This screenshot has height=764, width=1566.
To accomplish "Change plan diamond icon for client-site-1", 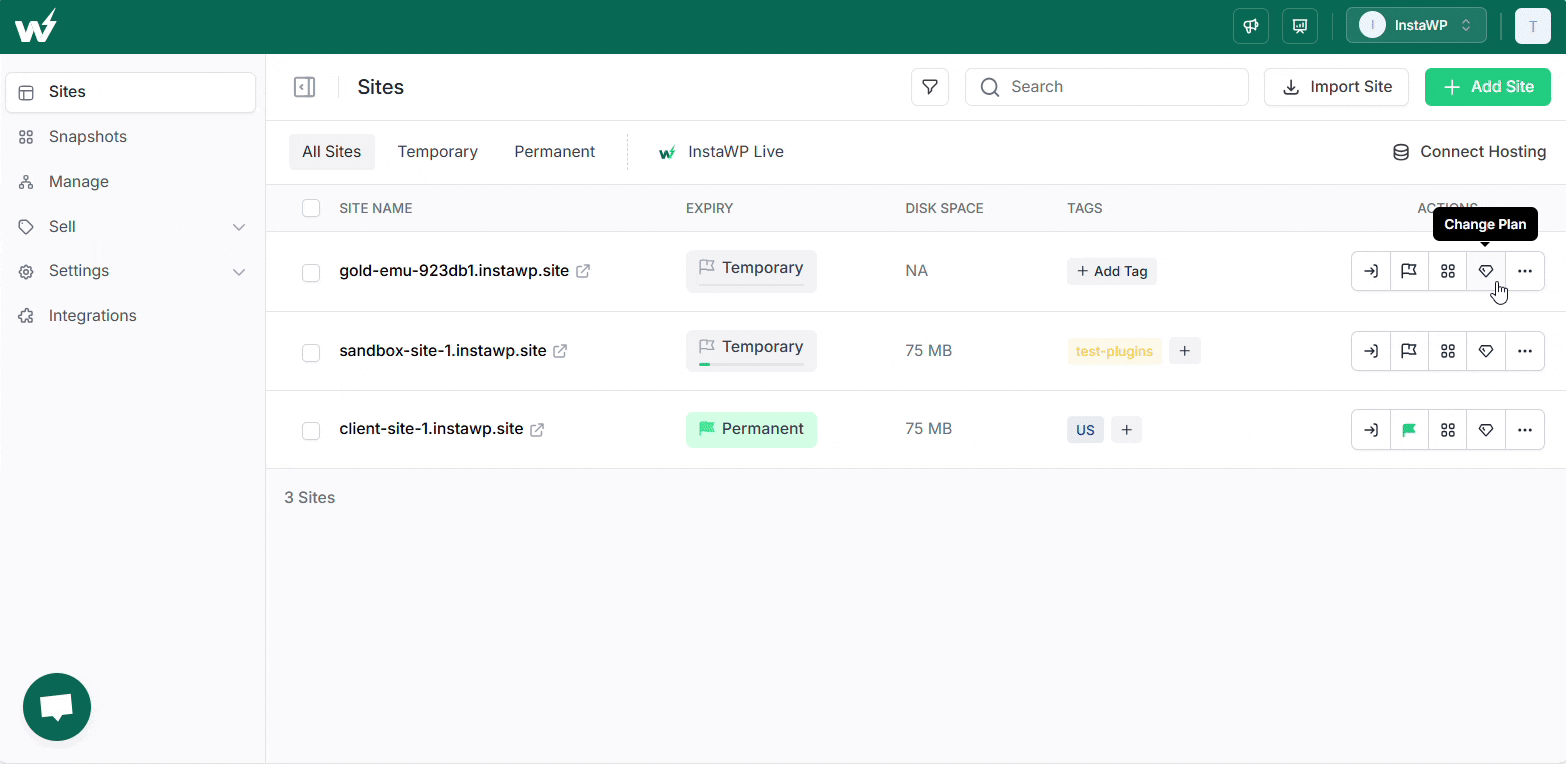I will coord(1486,430).
